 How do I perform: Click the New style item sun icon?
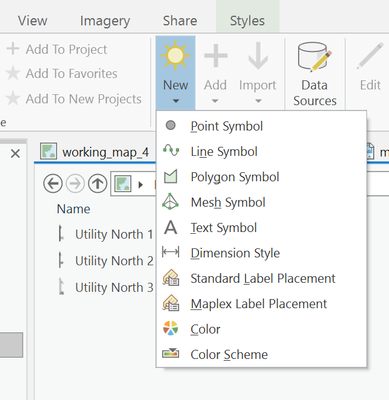pyautogui.click(x=175, y=55)
